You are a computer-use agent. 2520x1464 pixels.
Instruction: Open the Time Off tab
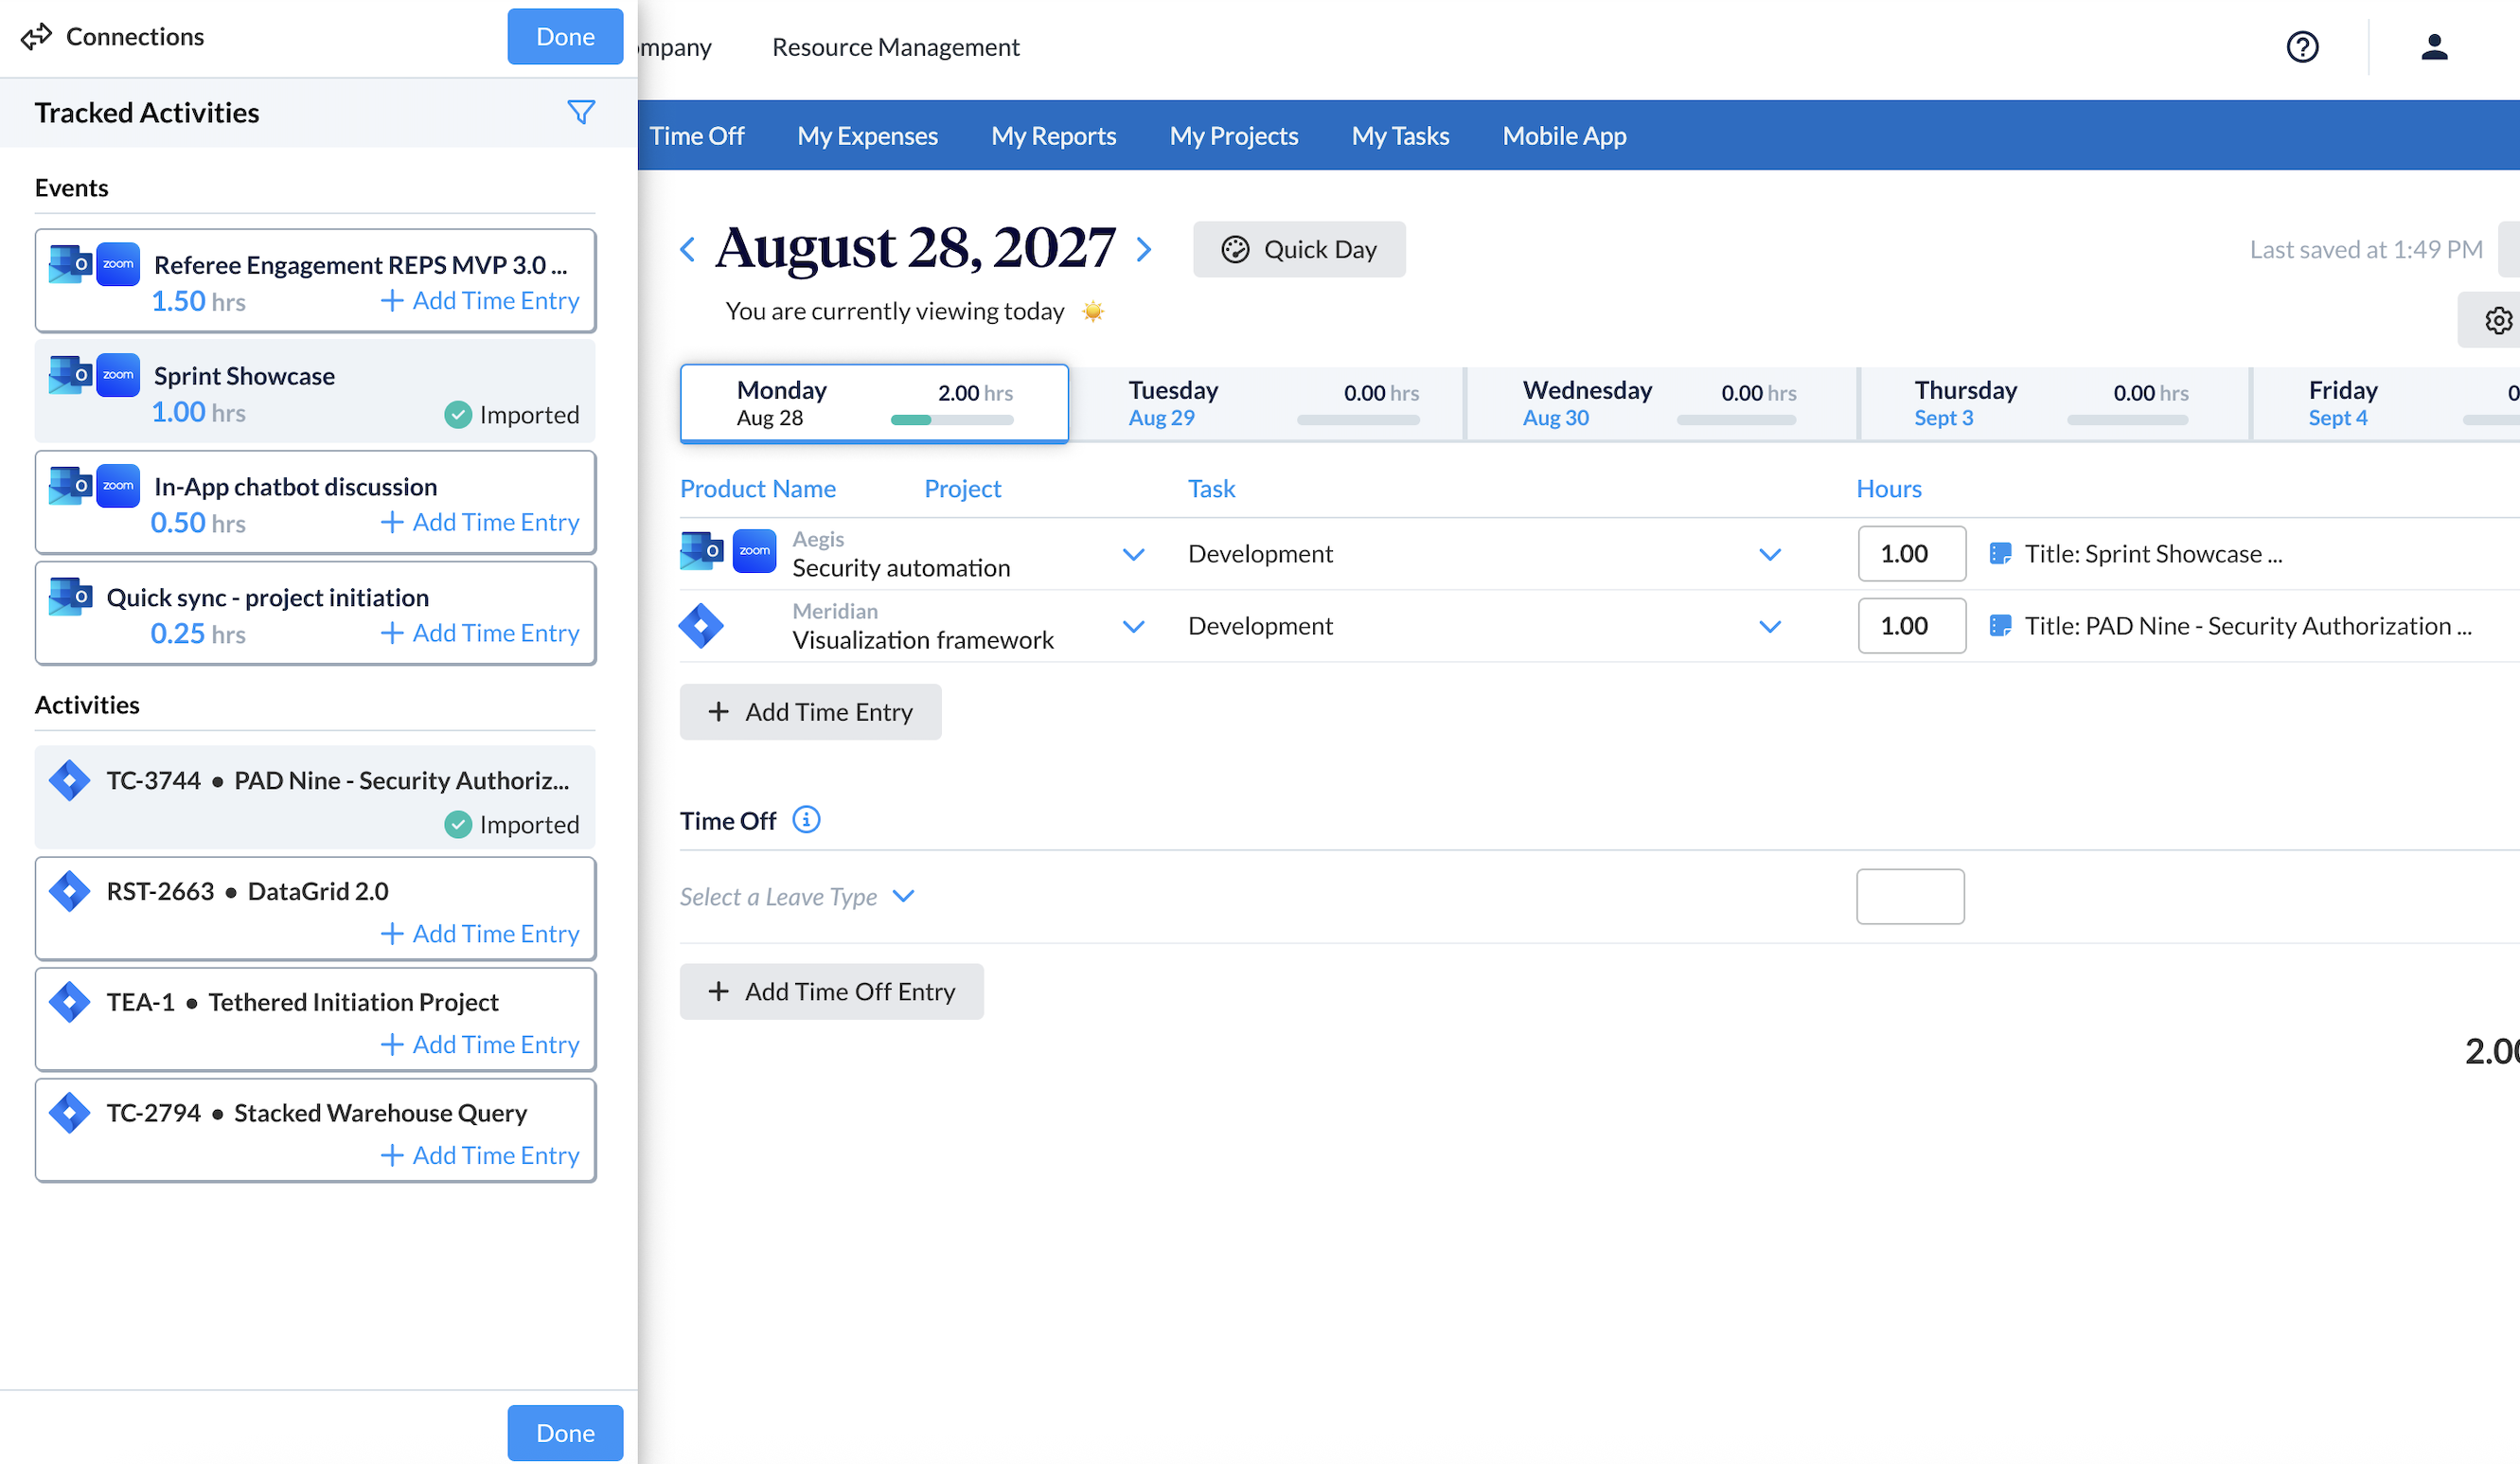click(x=696, y=135)
